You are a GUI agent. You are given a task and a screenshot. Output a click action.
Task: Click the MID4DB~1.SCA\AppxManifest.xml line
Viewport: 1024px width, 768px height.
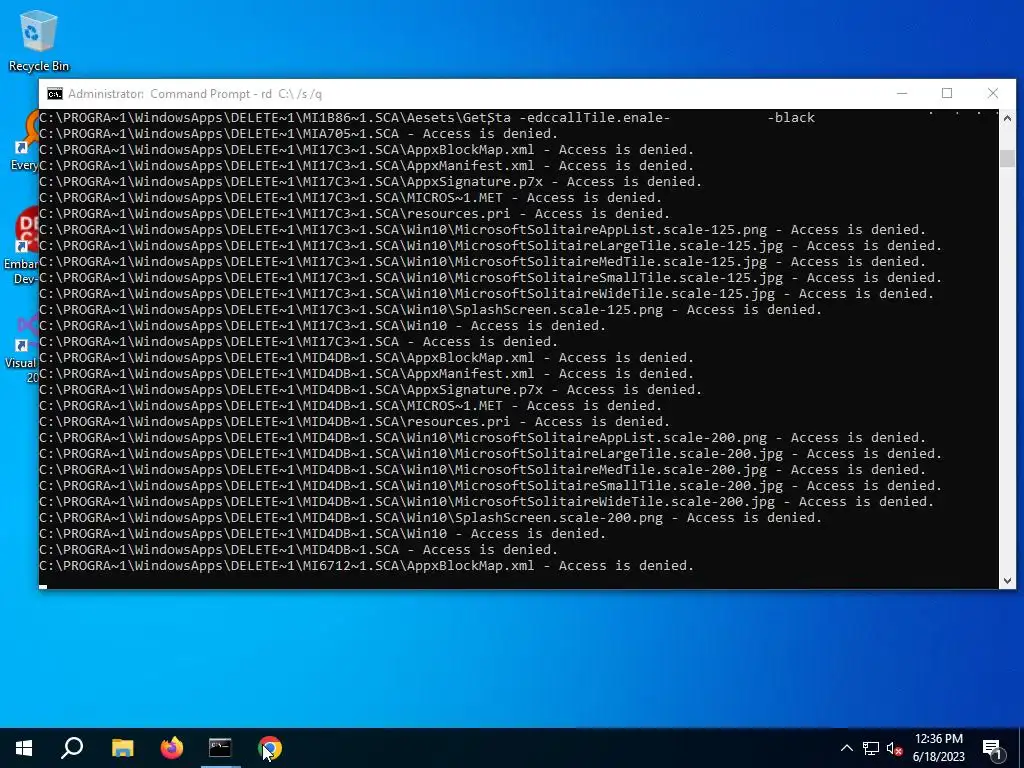pyautogui.click(x=366, y=374)
